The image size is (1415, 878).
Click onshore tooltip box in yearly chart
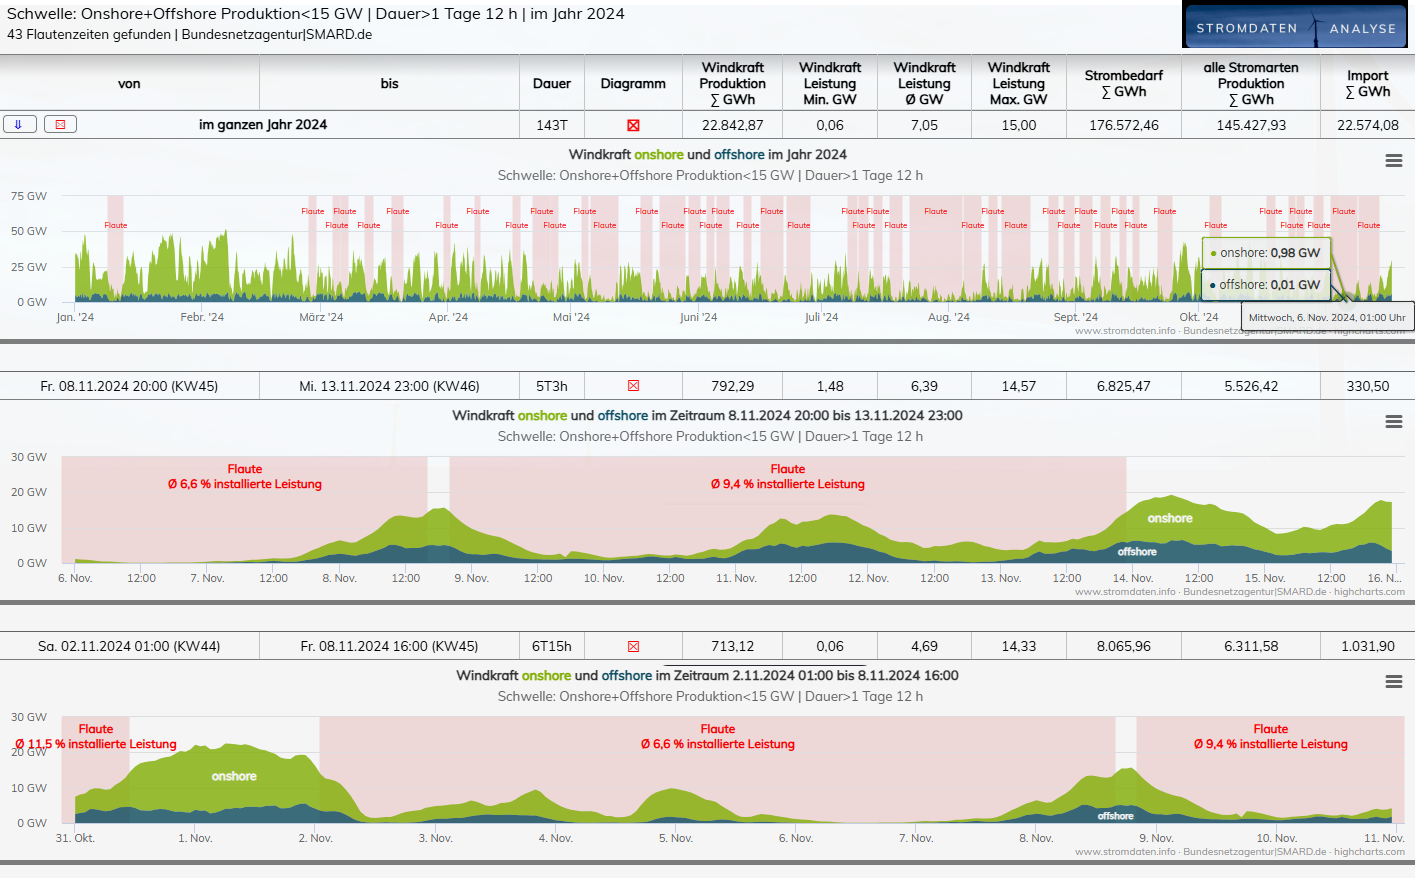point(1266,253)
